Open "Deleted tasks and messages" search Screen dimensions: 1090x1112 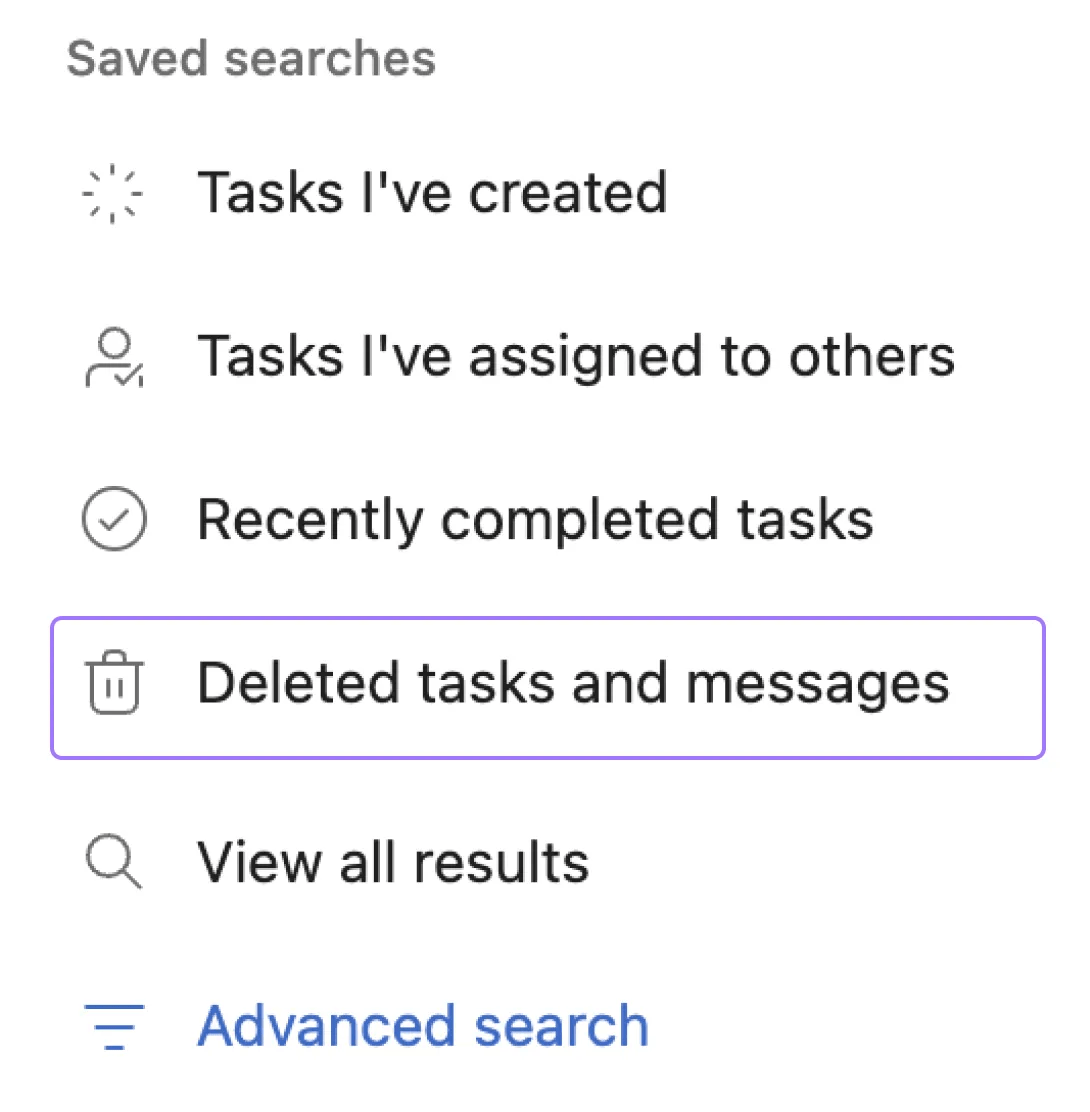pyautogui.click(x=572, y=685)
